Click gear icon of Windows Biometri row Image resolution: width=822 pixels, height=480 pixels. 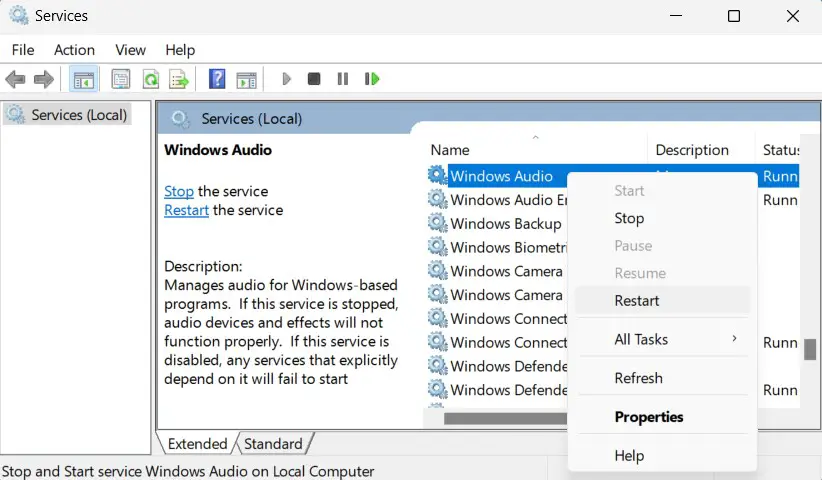tap(437, 246)
